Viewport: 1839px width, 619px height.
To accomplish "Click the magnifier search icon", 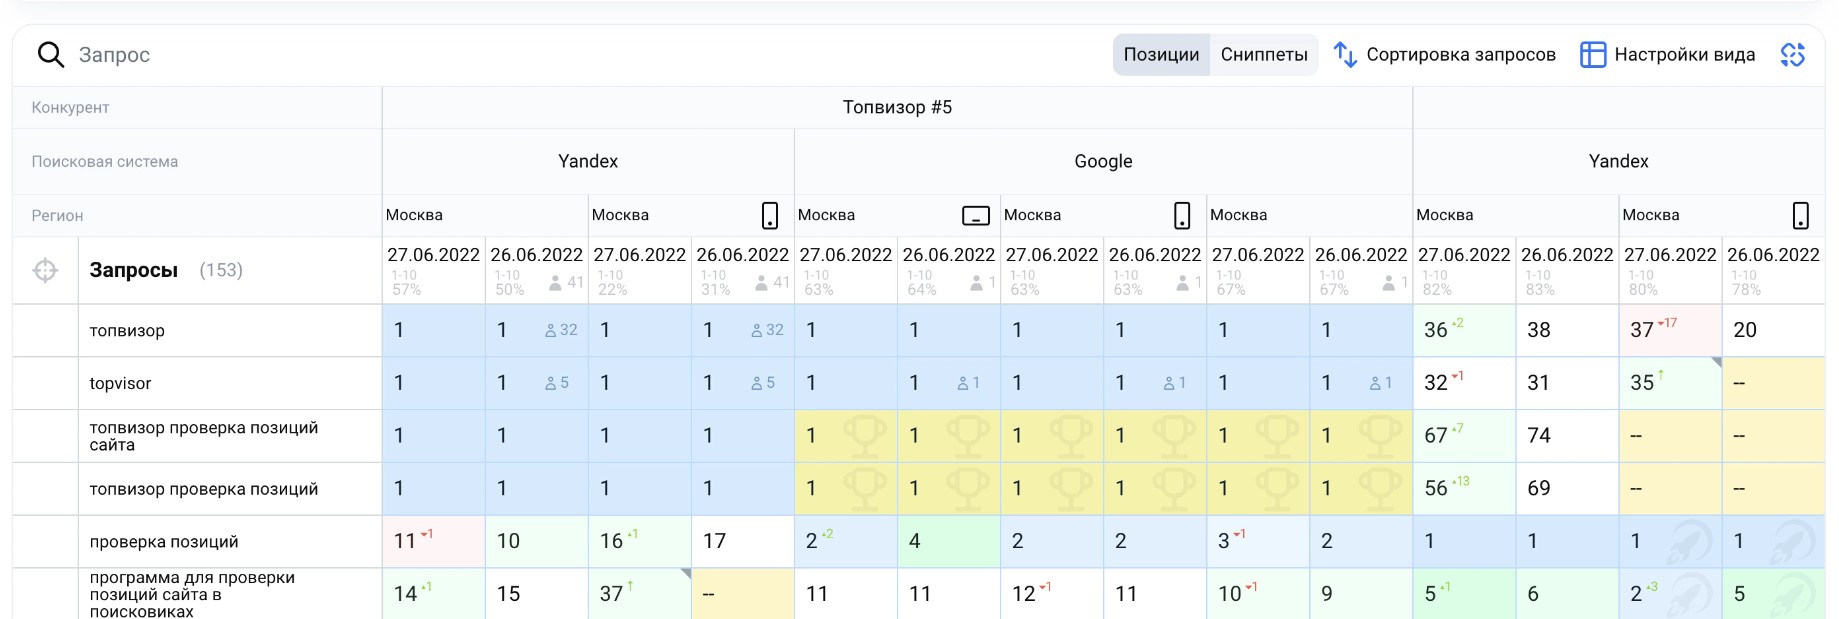I will click(51, 55).
